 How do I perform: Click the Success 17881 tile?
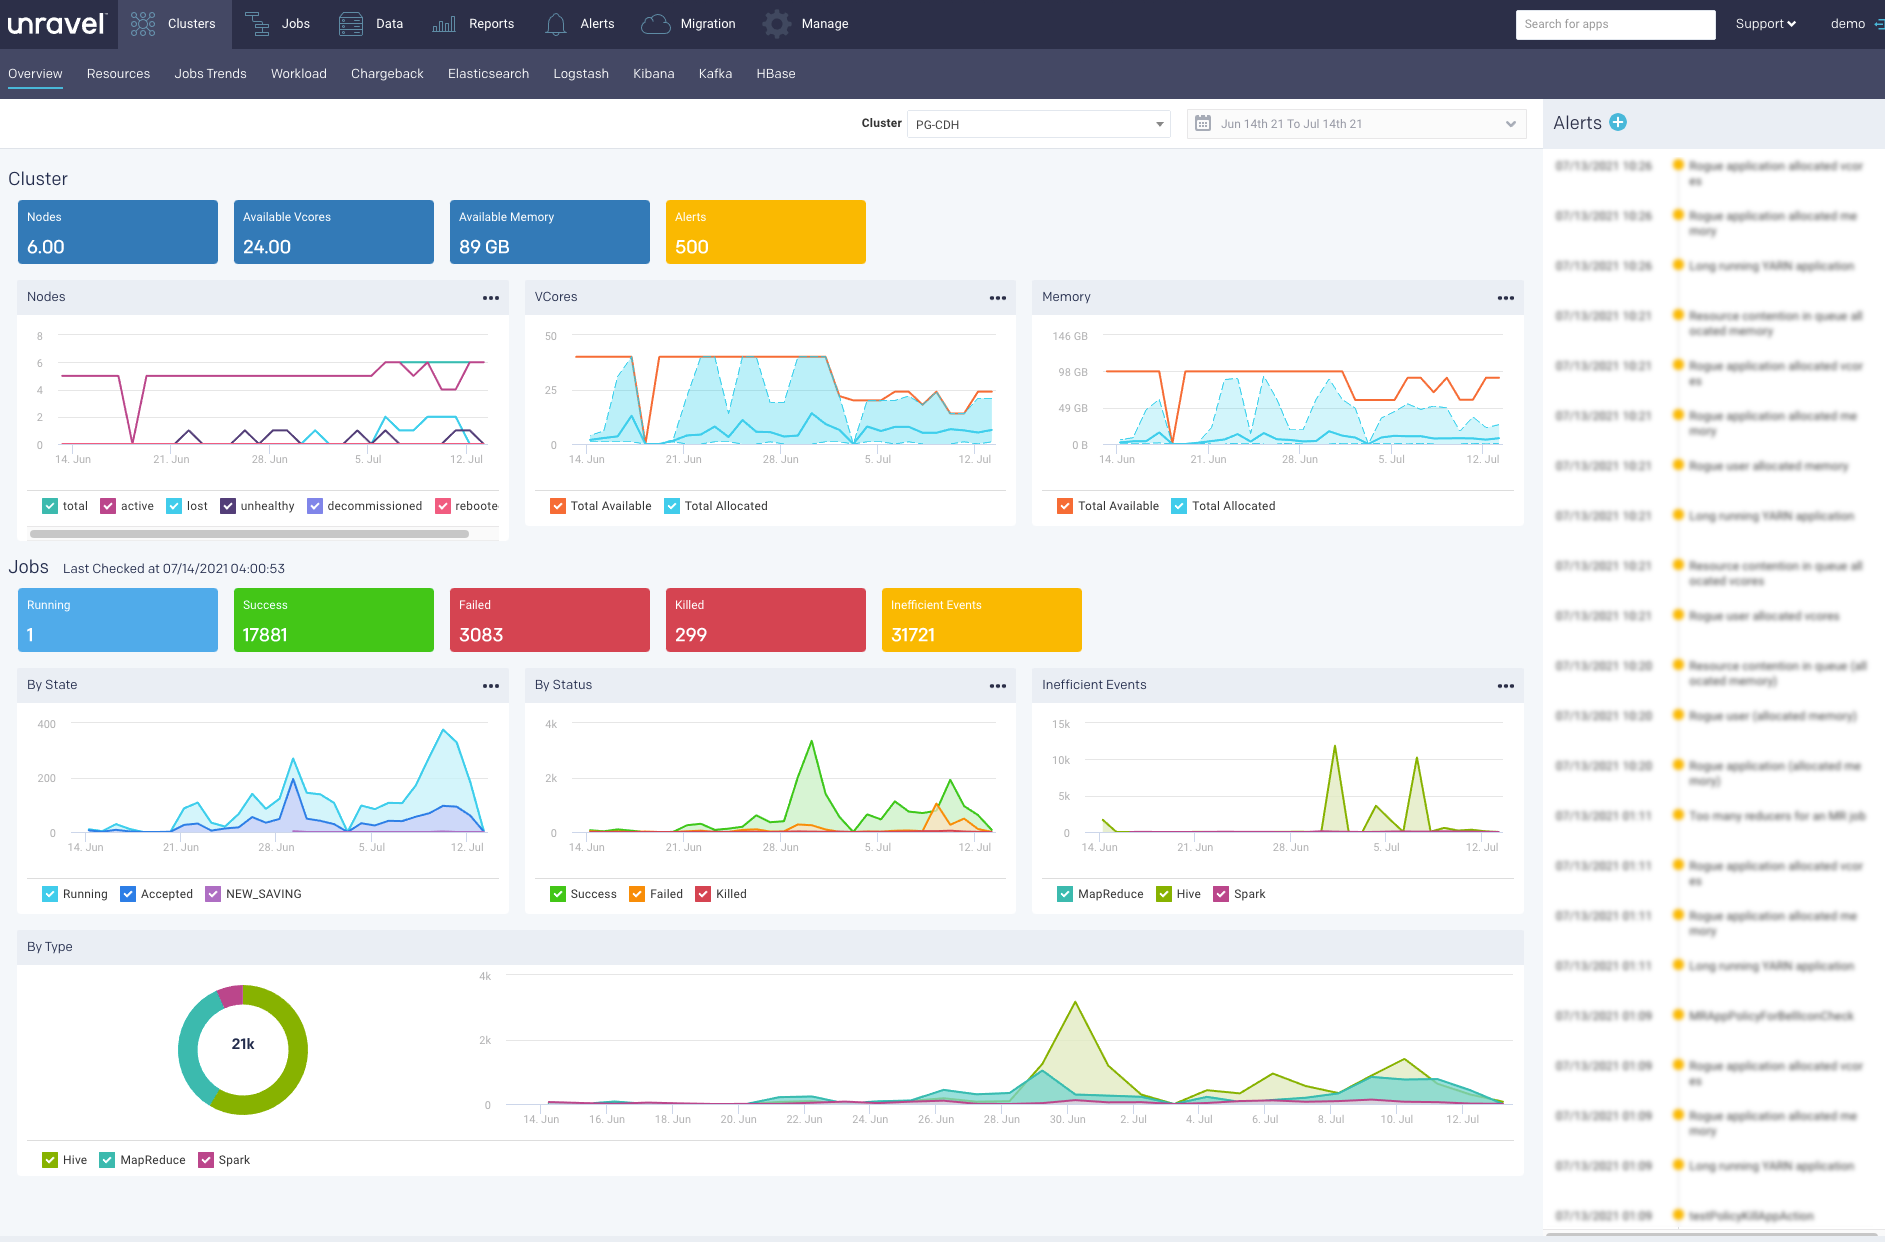[x=334, y=620]
